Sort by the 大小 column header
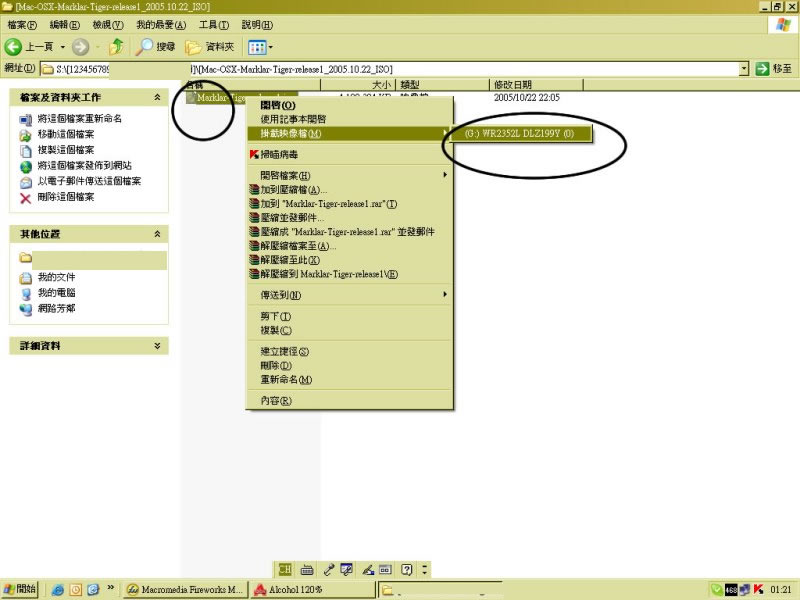 [x=358, y=85]
